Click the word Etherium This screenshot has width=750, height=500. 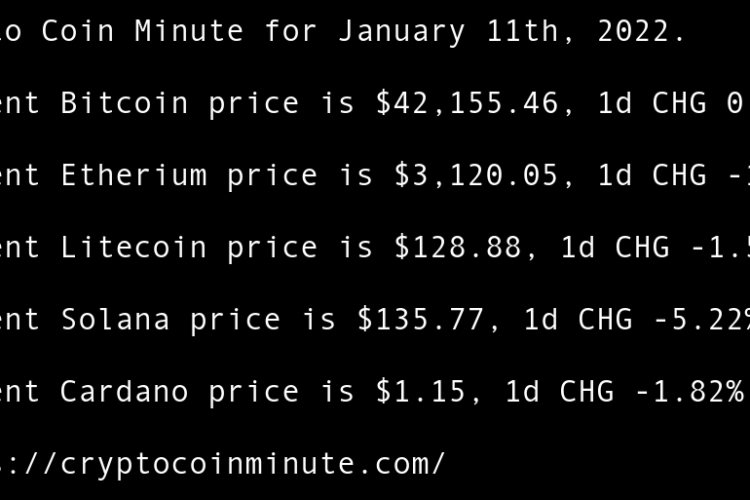tap(133, 175)
